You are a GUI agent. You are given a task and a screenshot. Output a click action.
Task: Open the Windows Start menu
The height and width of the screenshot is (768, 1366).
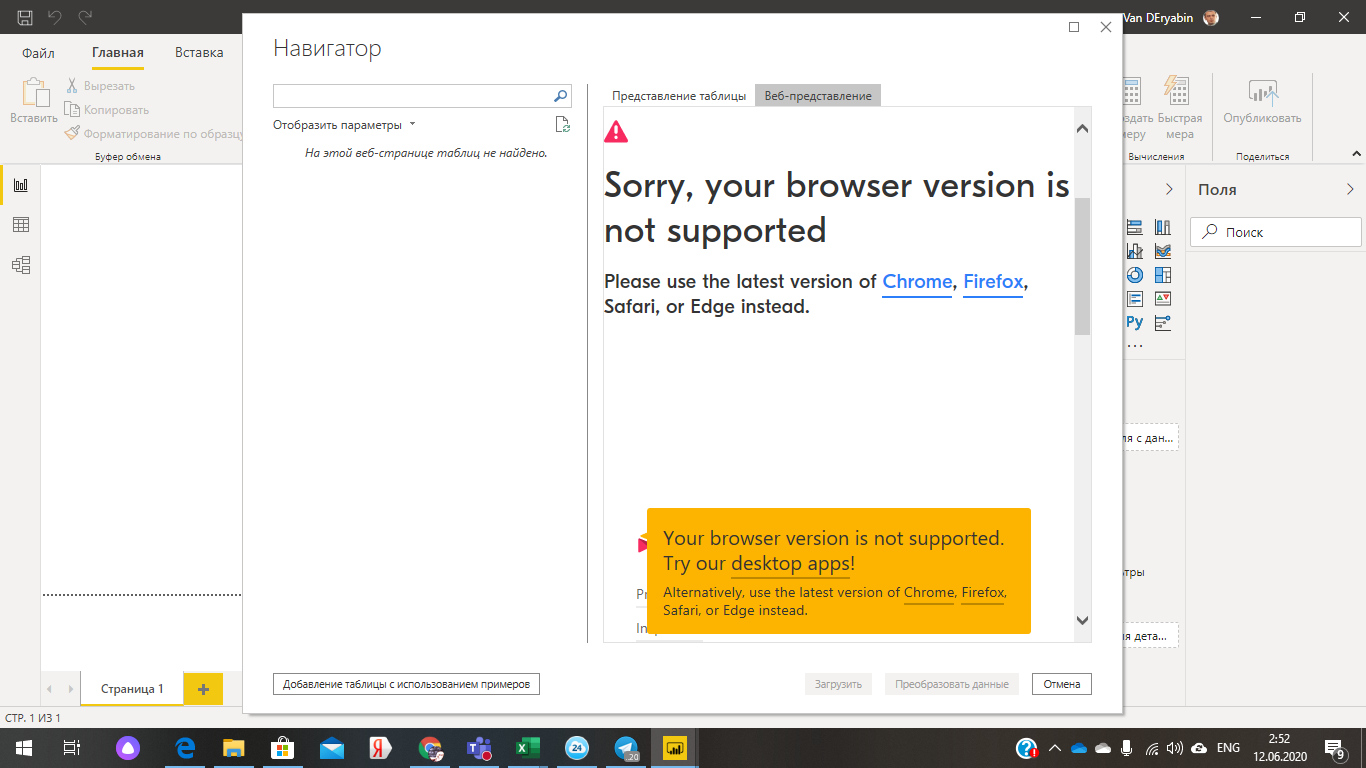click(x=22, y=747)
